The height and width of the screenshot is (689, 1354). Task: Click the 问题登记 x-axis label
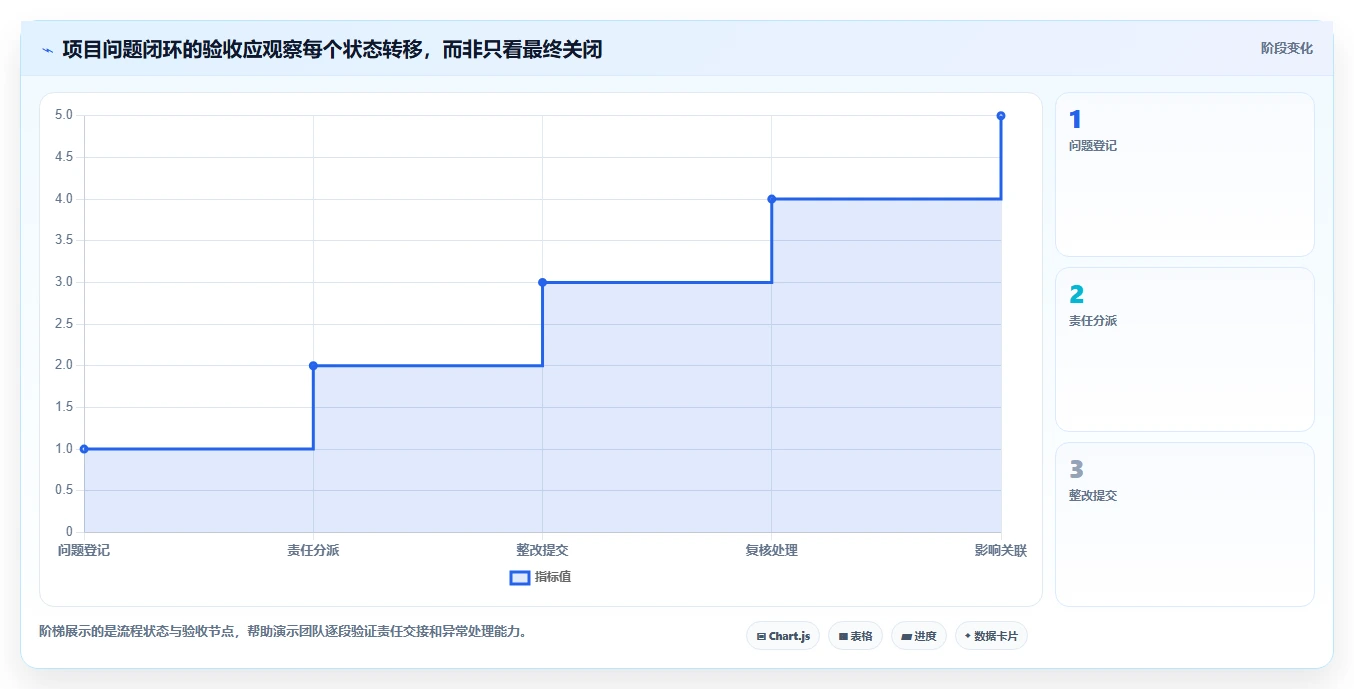click(84, 550)
